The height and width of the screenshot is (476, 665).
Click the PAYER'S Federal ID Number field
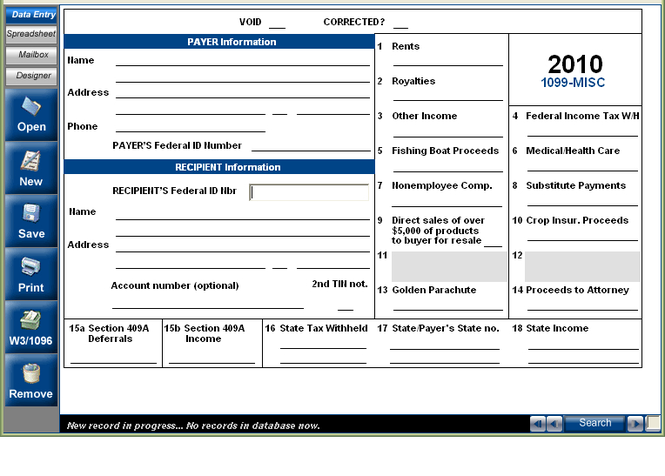tap(311, 146)
